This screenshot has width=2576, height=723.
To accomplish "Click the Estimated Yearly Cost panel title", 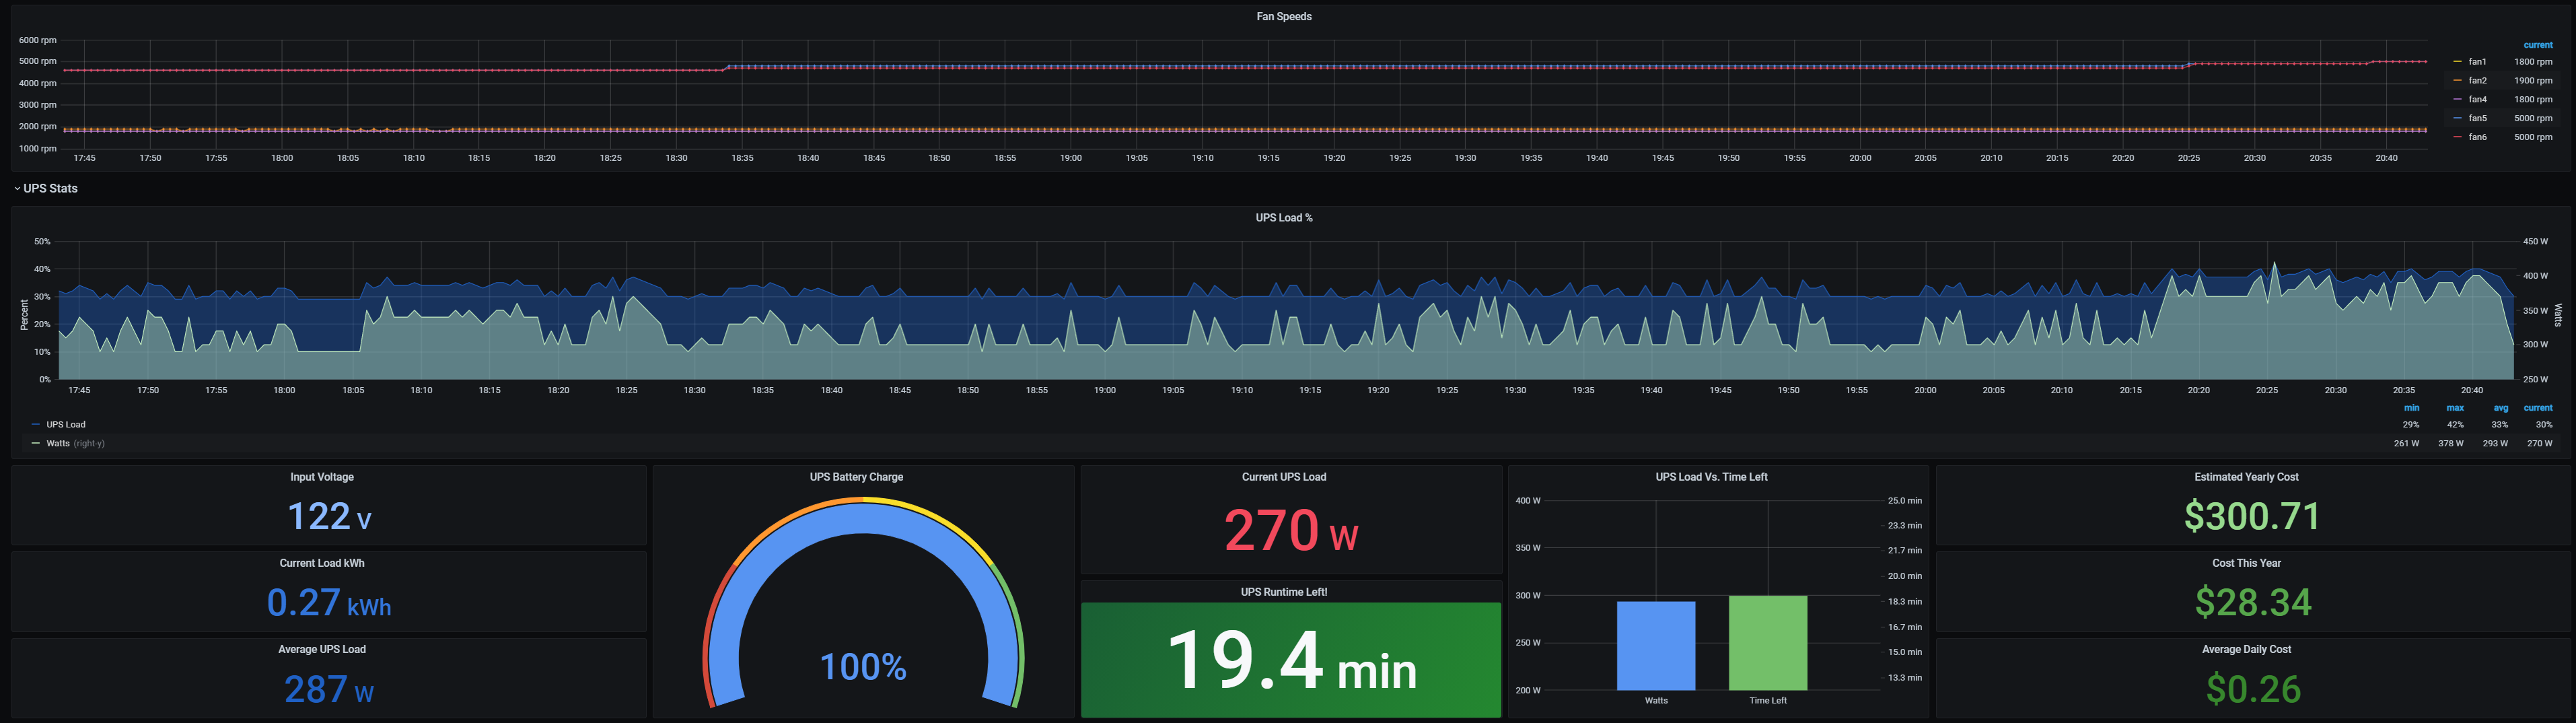I will (2246, 477).
